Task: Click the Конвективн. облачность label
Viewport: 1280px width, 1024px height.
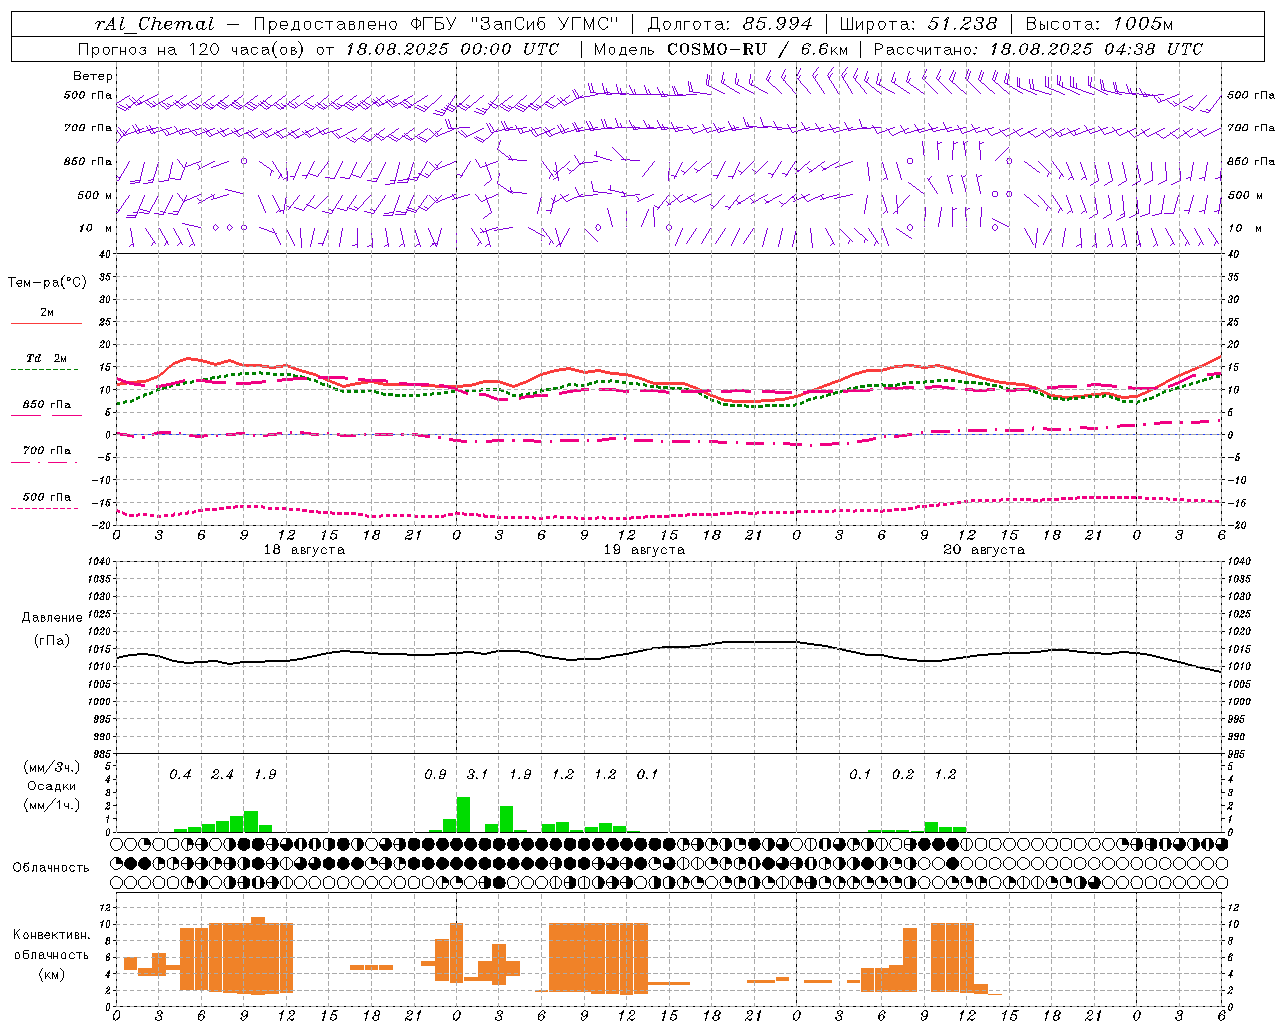Action: (x=52, y=944)
